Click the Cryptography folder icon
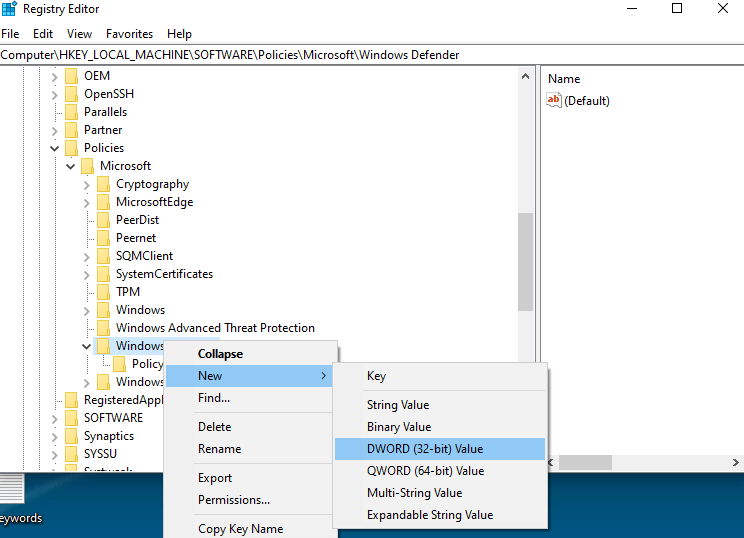This screenshot has width=744, height=538. (103, 184)
